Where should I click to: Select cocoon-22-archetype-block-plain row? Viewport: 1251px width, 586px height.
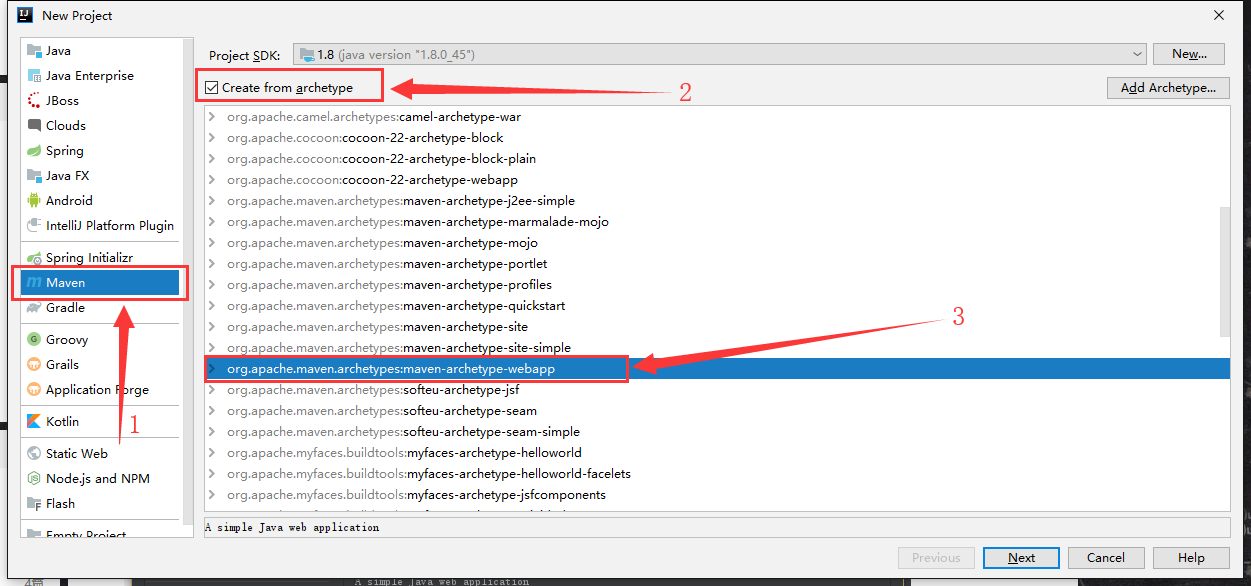coord(712,159)
